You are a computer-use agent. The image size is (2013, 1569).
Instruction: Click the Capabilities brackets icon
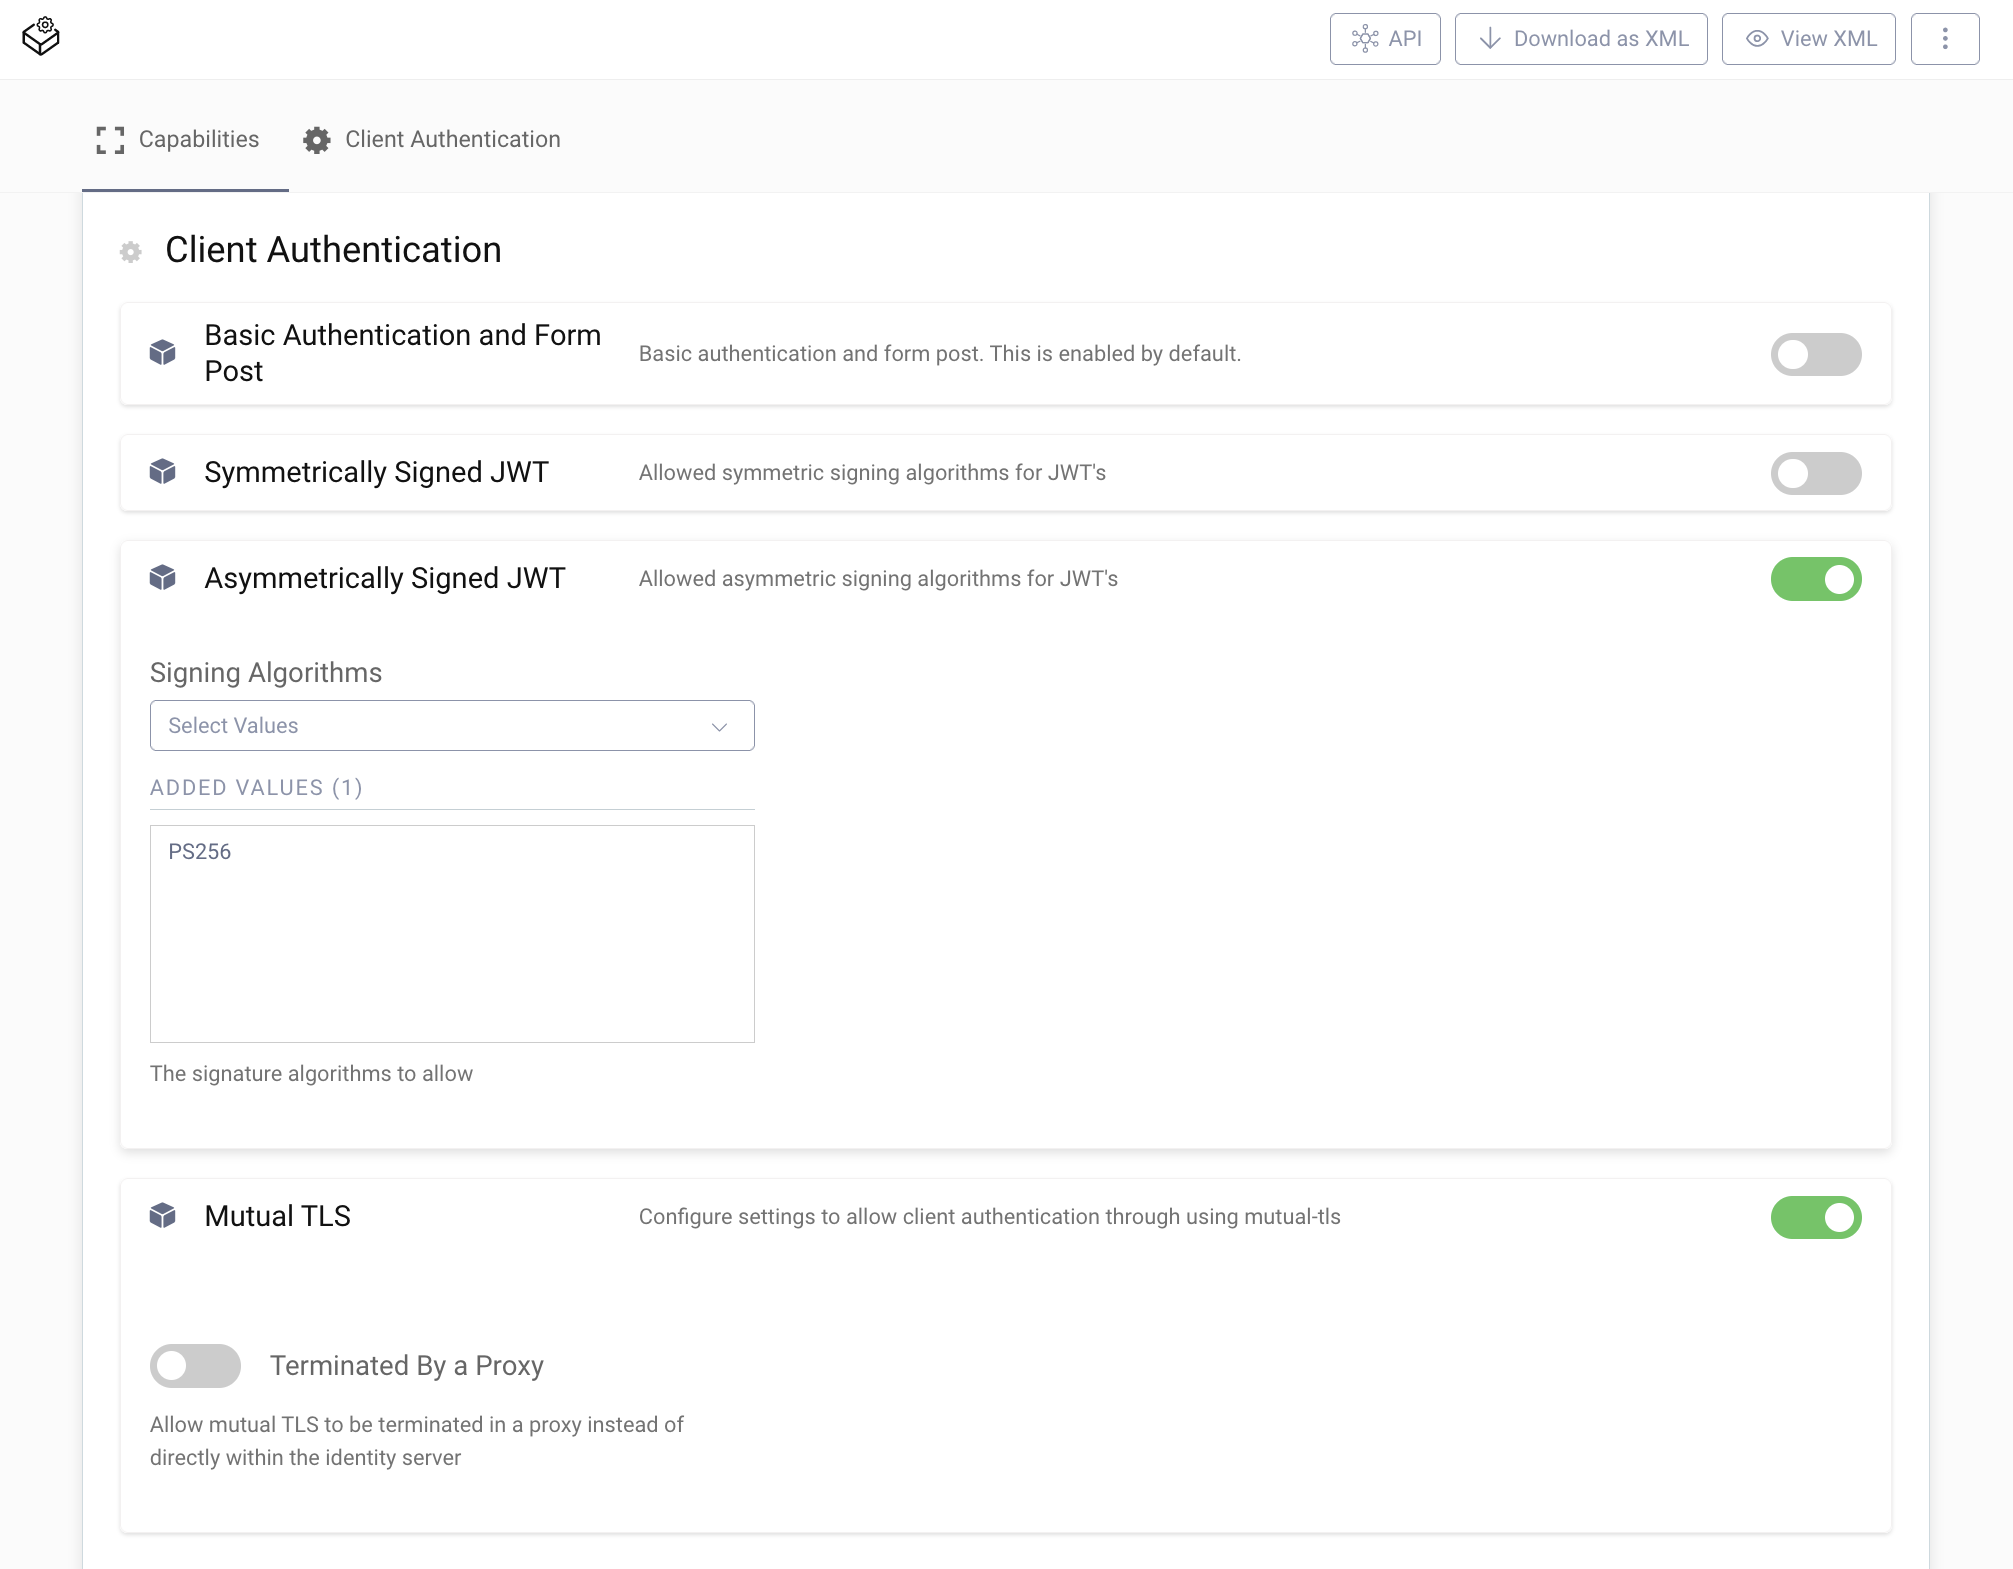tap(110, 140)
